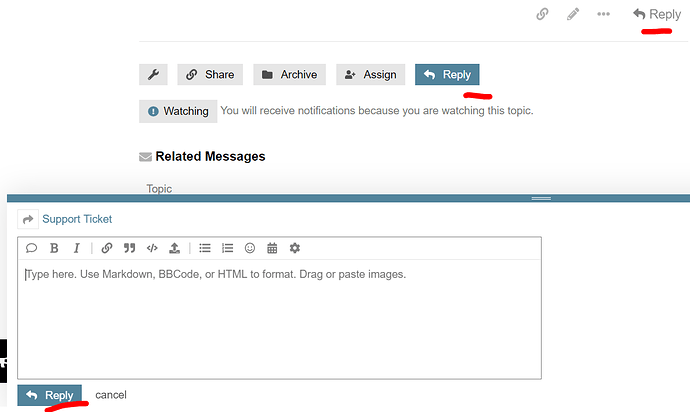Cancel the reply draft
Image resolution: width=690 pixels, height=412 pixels.
(x=111, y=395)
